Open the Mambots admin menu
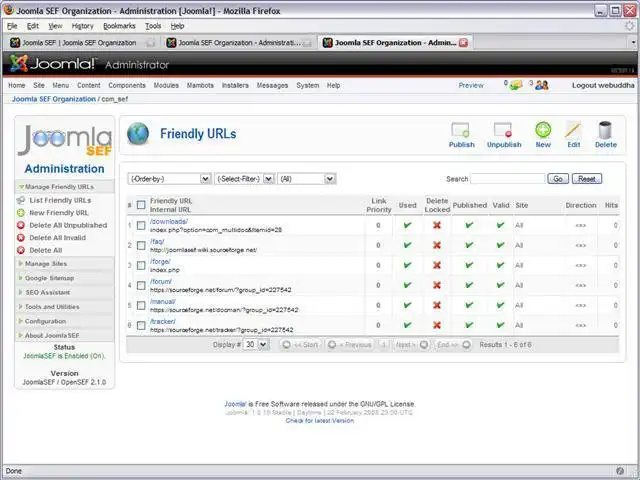640x480 pixels. (200, 85)
